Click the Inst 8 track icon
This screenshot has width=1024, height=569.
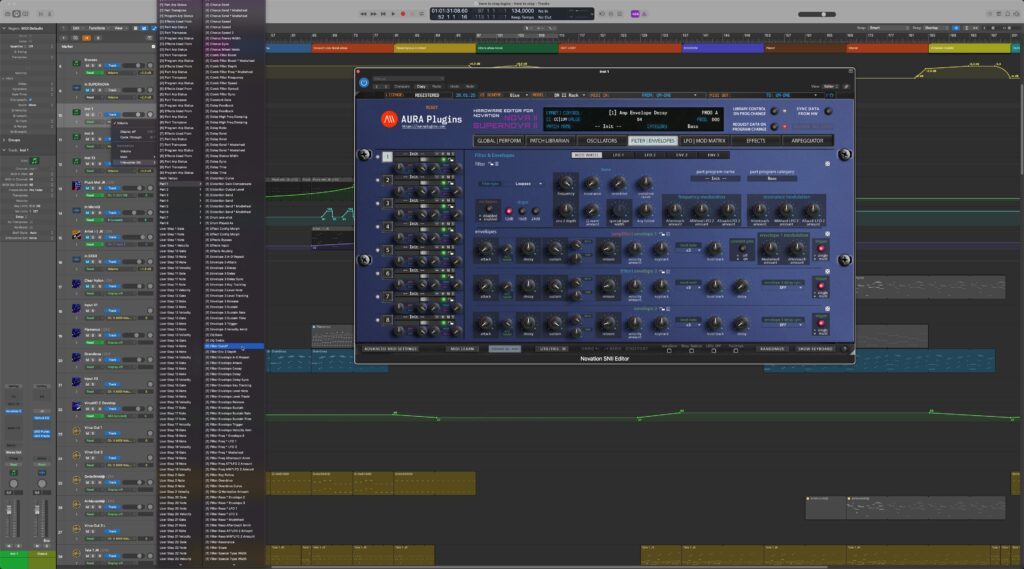tap(76, 137)
